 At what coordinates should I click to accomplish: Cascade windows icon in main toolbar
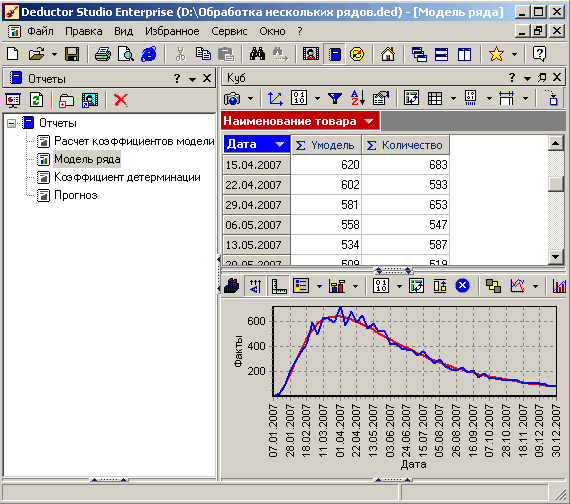coord(419,54)
